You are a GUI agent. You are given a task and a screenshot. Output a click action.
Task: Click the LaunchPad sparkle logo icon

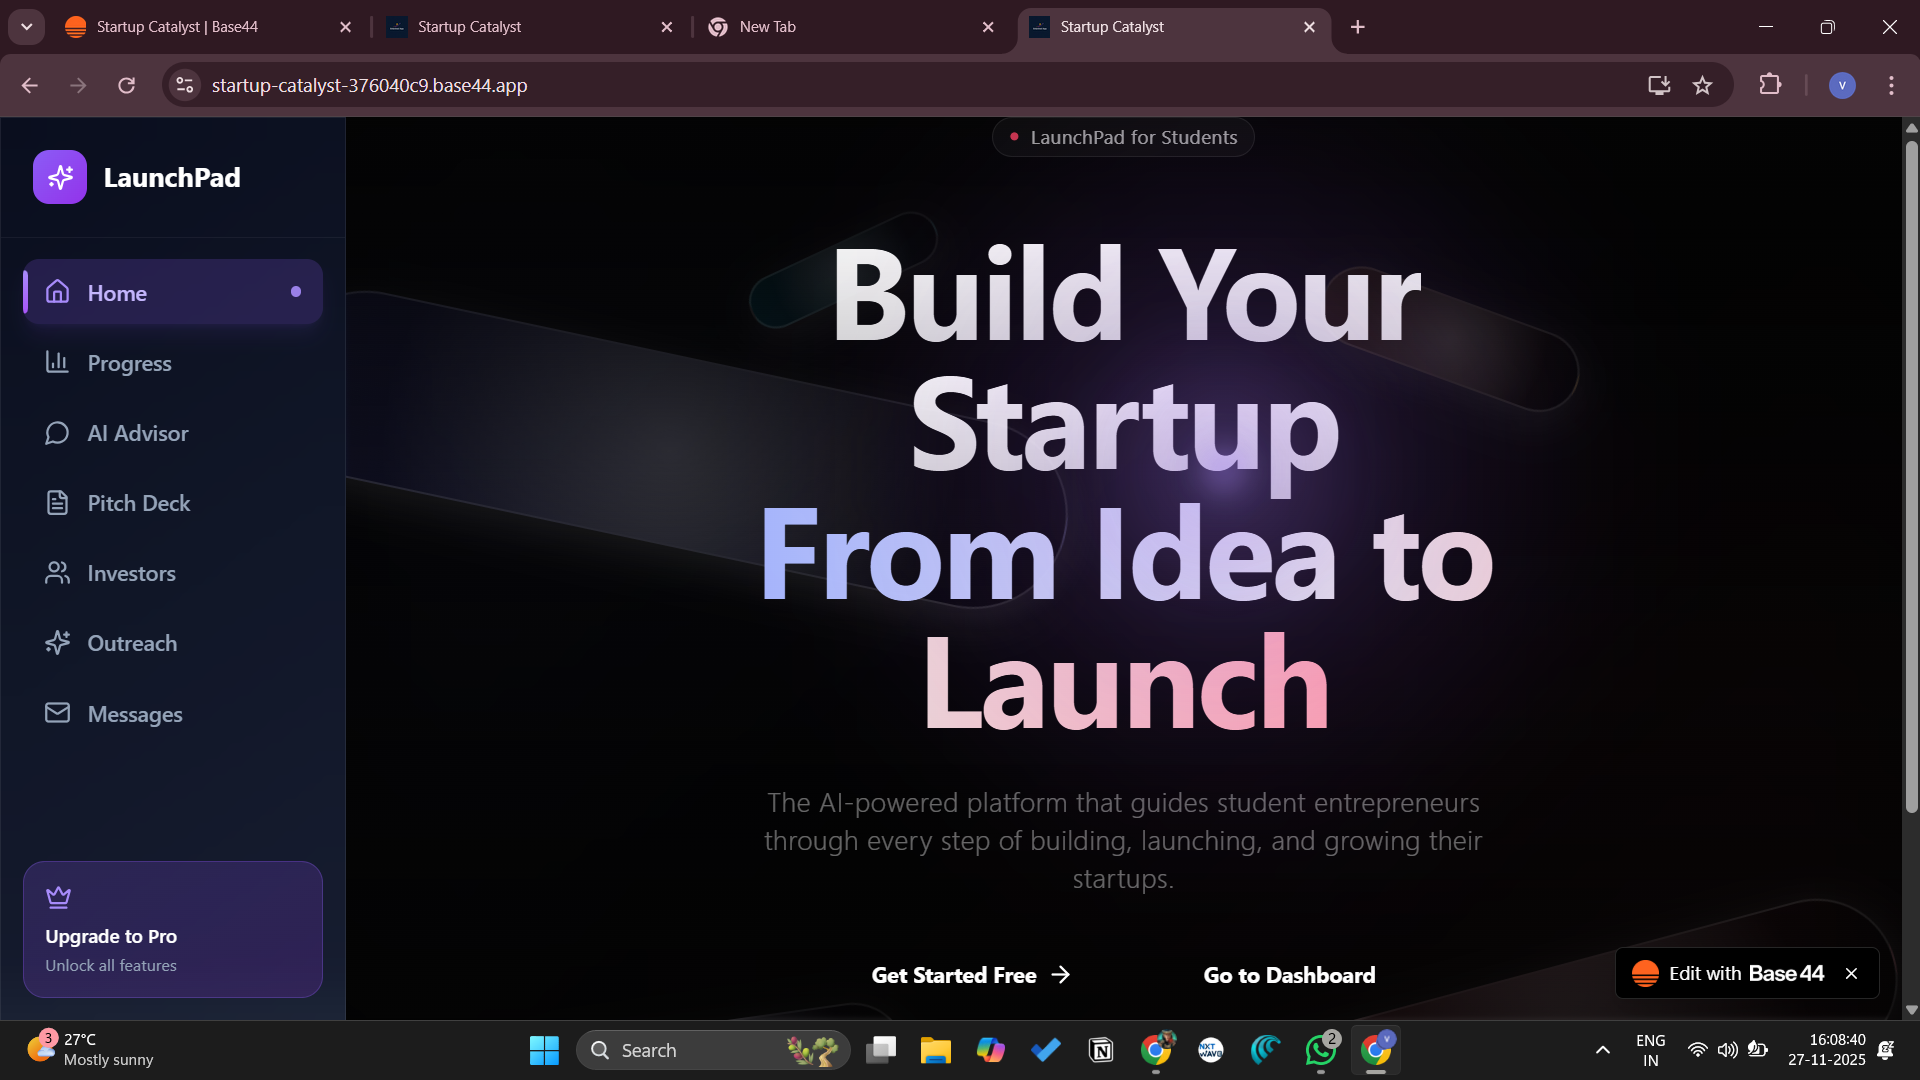[x=60, y=177]
